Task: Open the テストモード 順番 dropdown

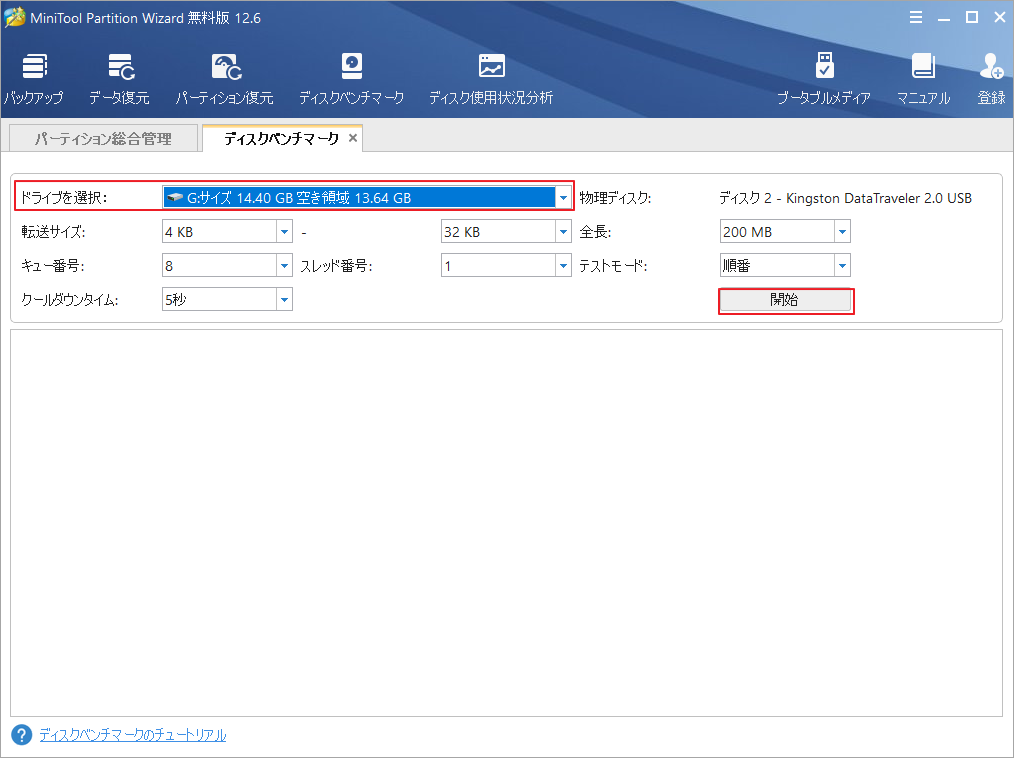Action: [x=842, y=265]
